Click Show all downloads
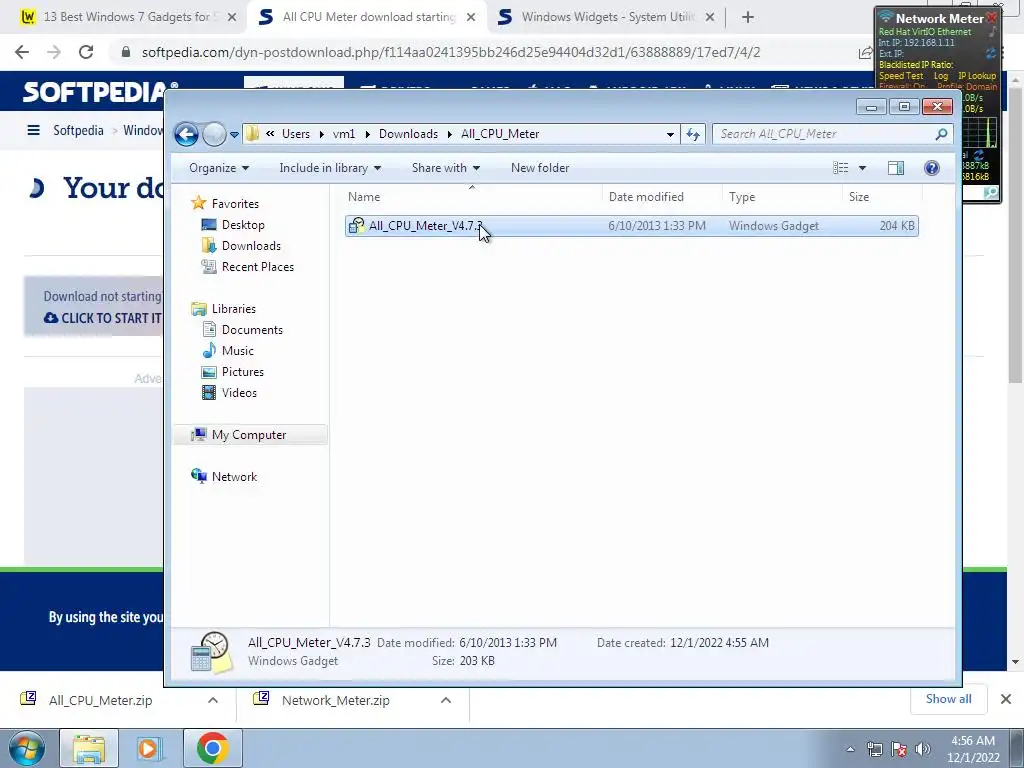The height and width of the screenshot is (768, 1024). pyautogui.click(x=948, y=699)
